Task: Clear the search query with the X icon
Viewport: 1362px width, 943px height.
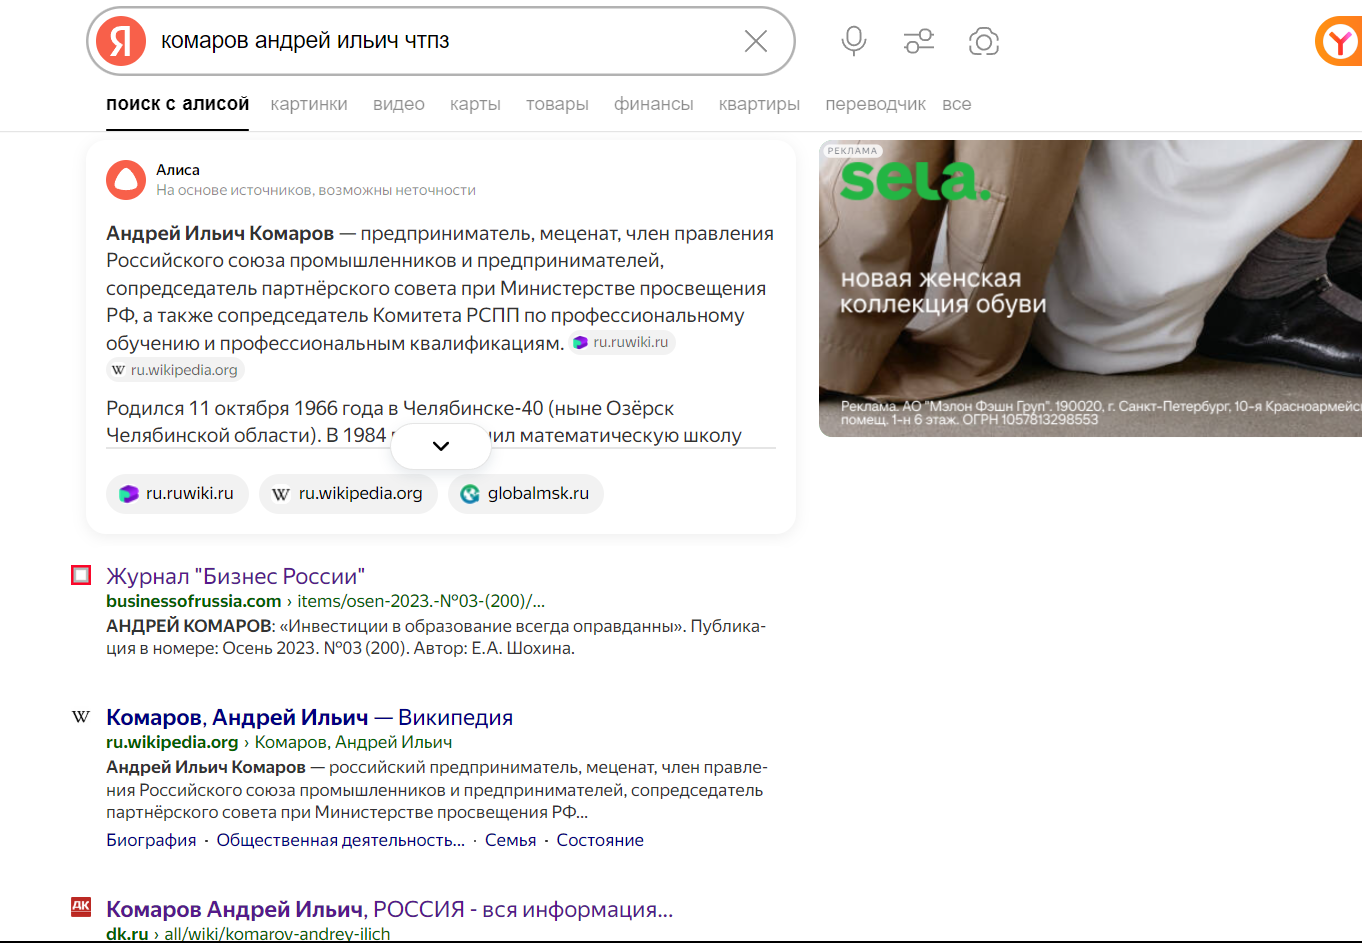Action: click(756, 41)
